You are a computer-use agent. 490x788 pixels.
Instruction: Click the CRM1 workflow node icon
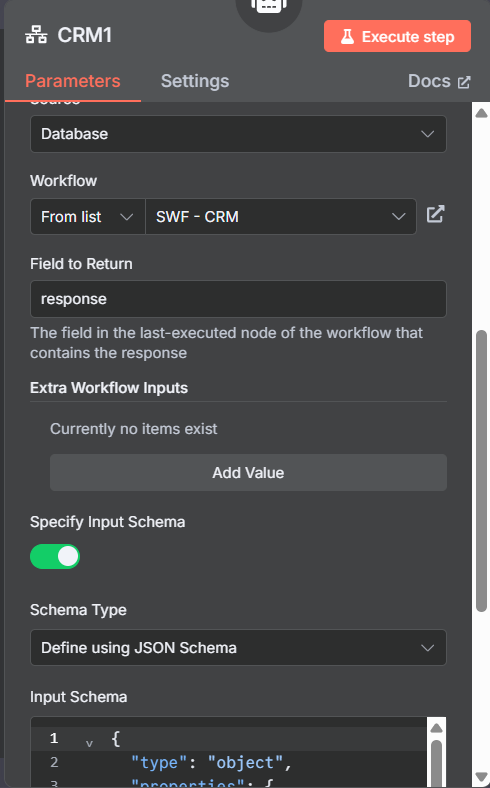[36, 36]
